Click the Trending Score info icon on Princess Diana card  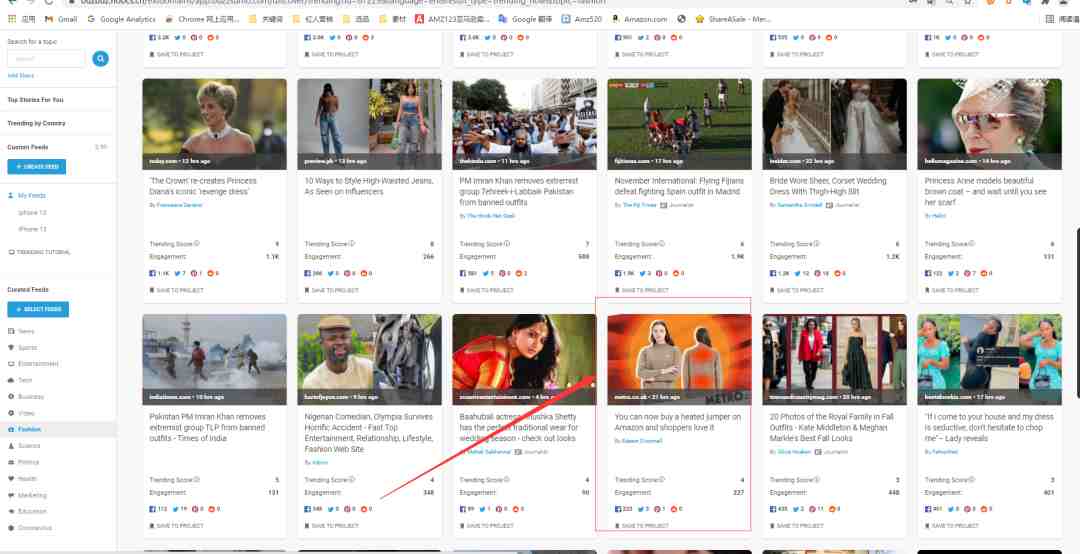click(x=196, y=244)
